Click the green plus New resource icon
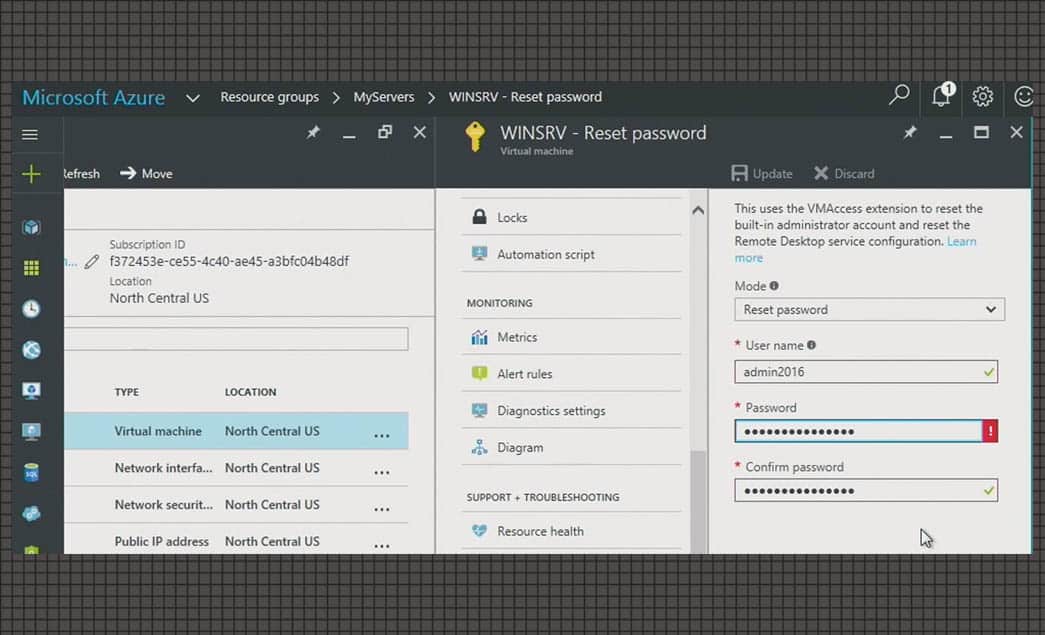The height and width of the screenshot is (635, 1045). 31,174
